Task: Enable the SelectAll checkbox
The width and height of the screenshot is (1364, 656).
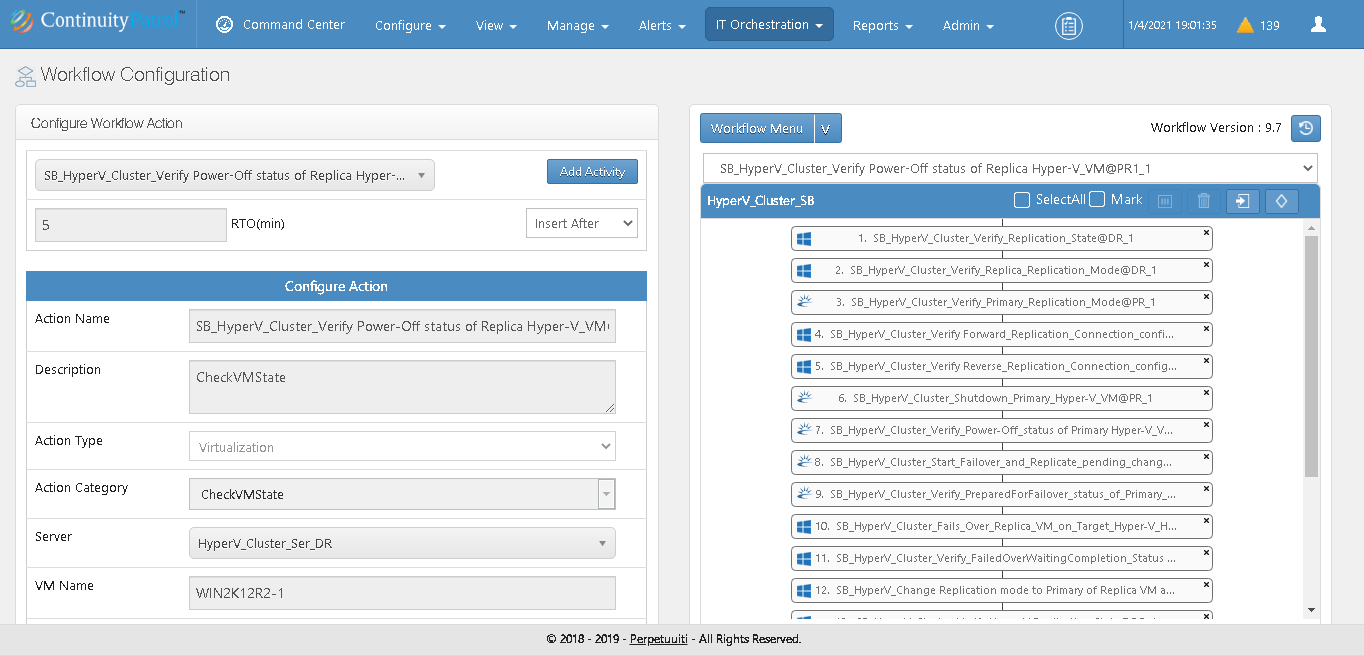Action: pos(1021,200)
